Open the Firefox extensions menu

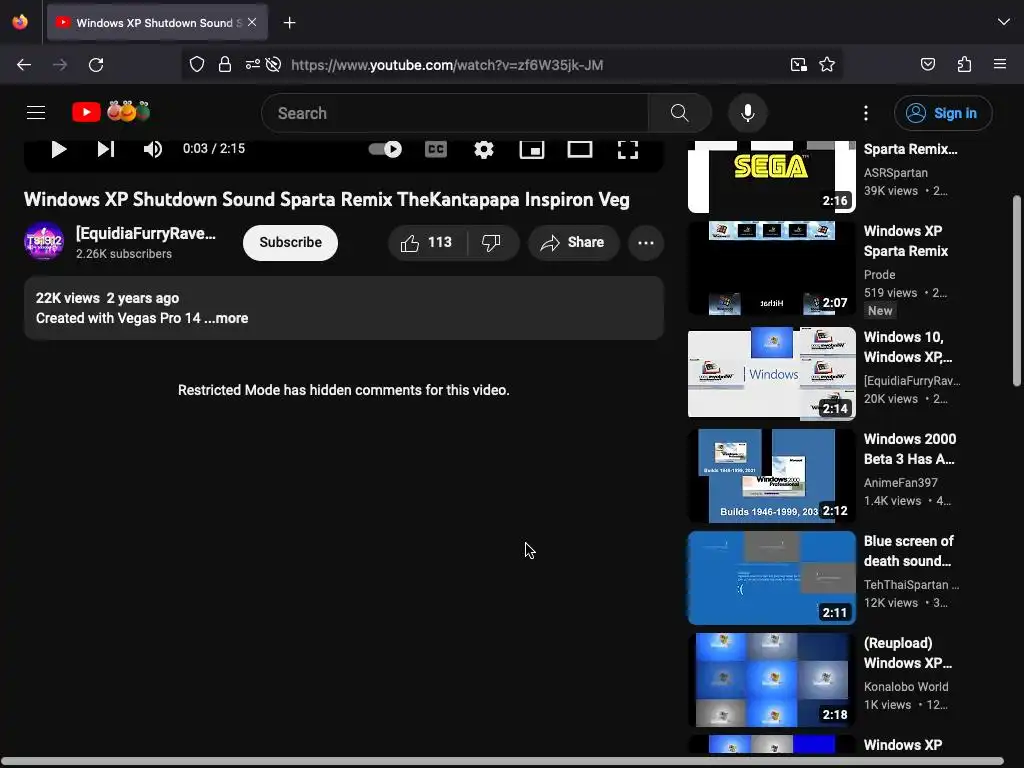964,64
